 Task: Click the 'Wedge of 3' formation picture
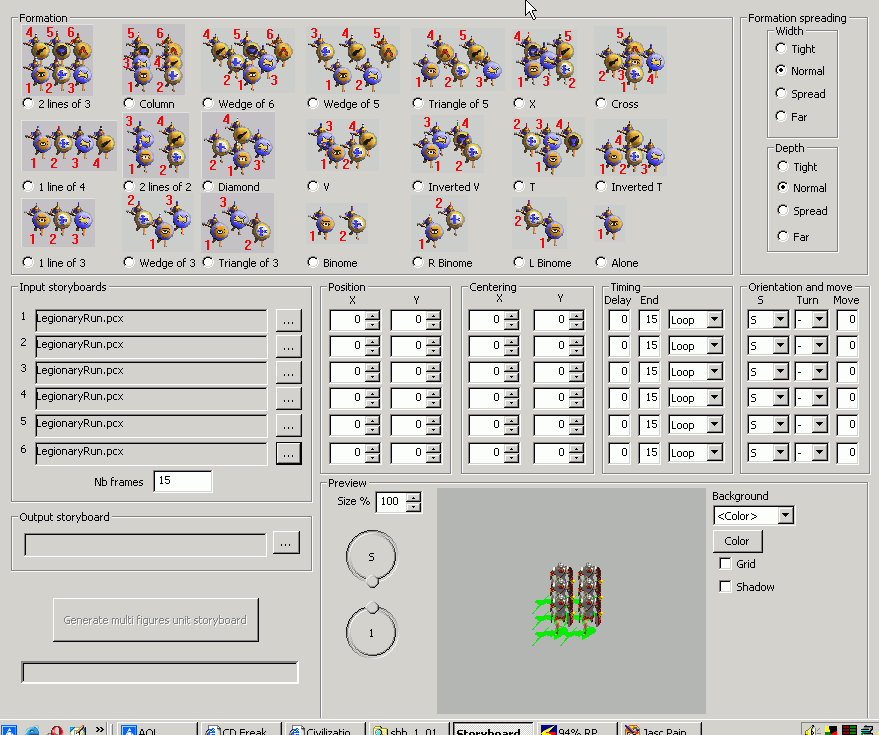(x=159, y=223)
